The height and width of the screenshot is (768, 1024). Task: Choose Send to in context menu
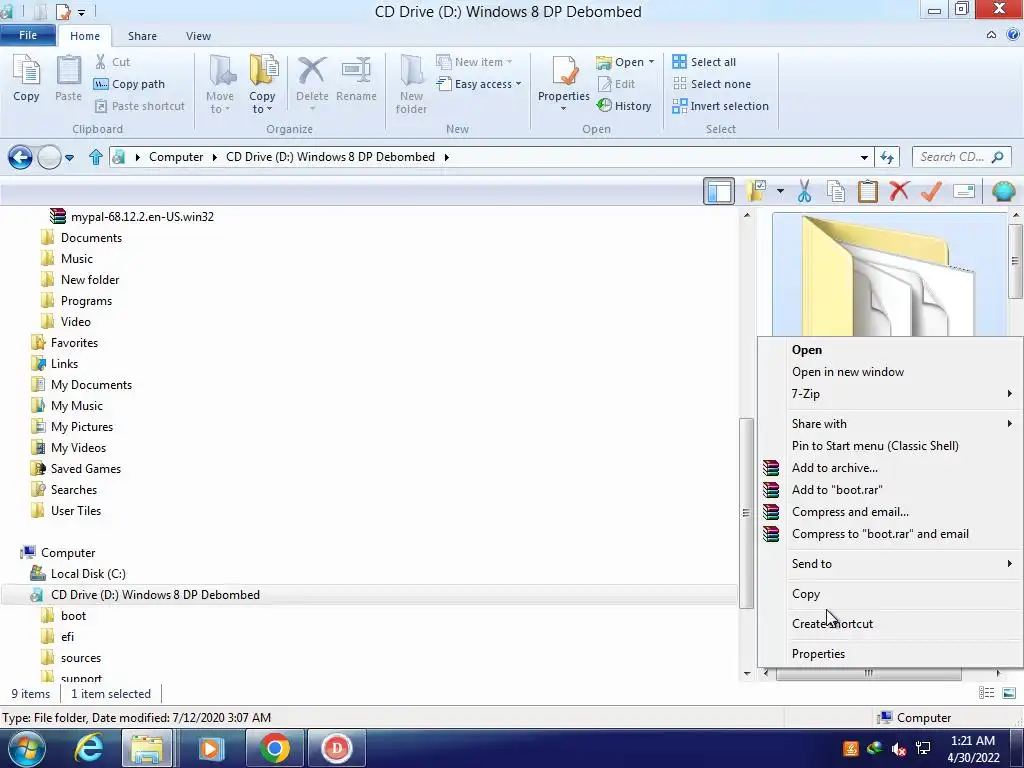890,564
